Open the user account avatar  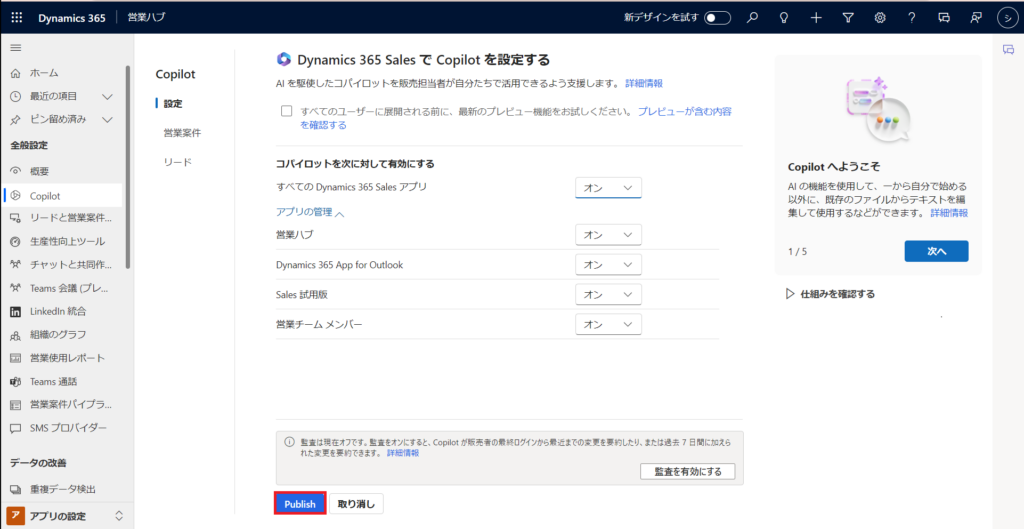tap(1008, 18)
